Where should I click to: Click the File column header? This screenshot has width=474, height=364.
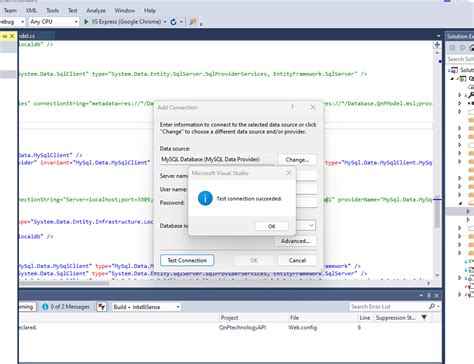coord(294,317)
